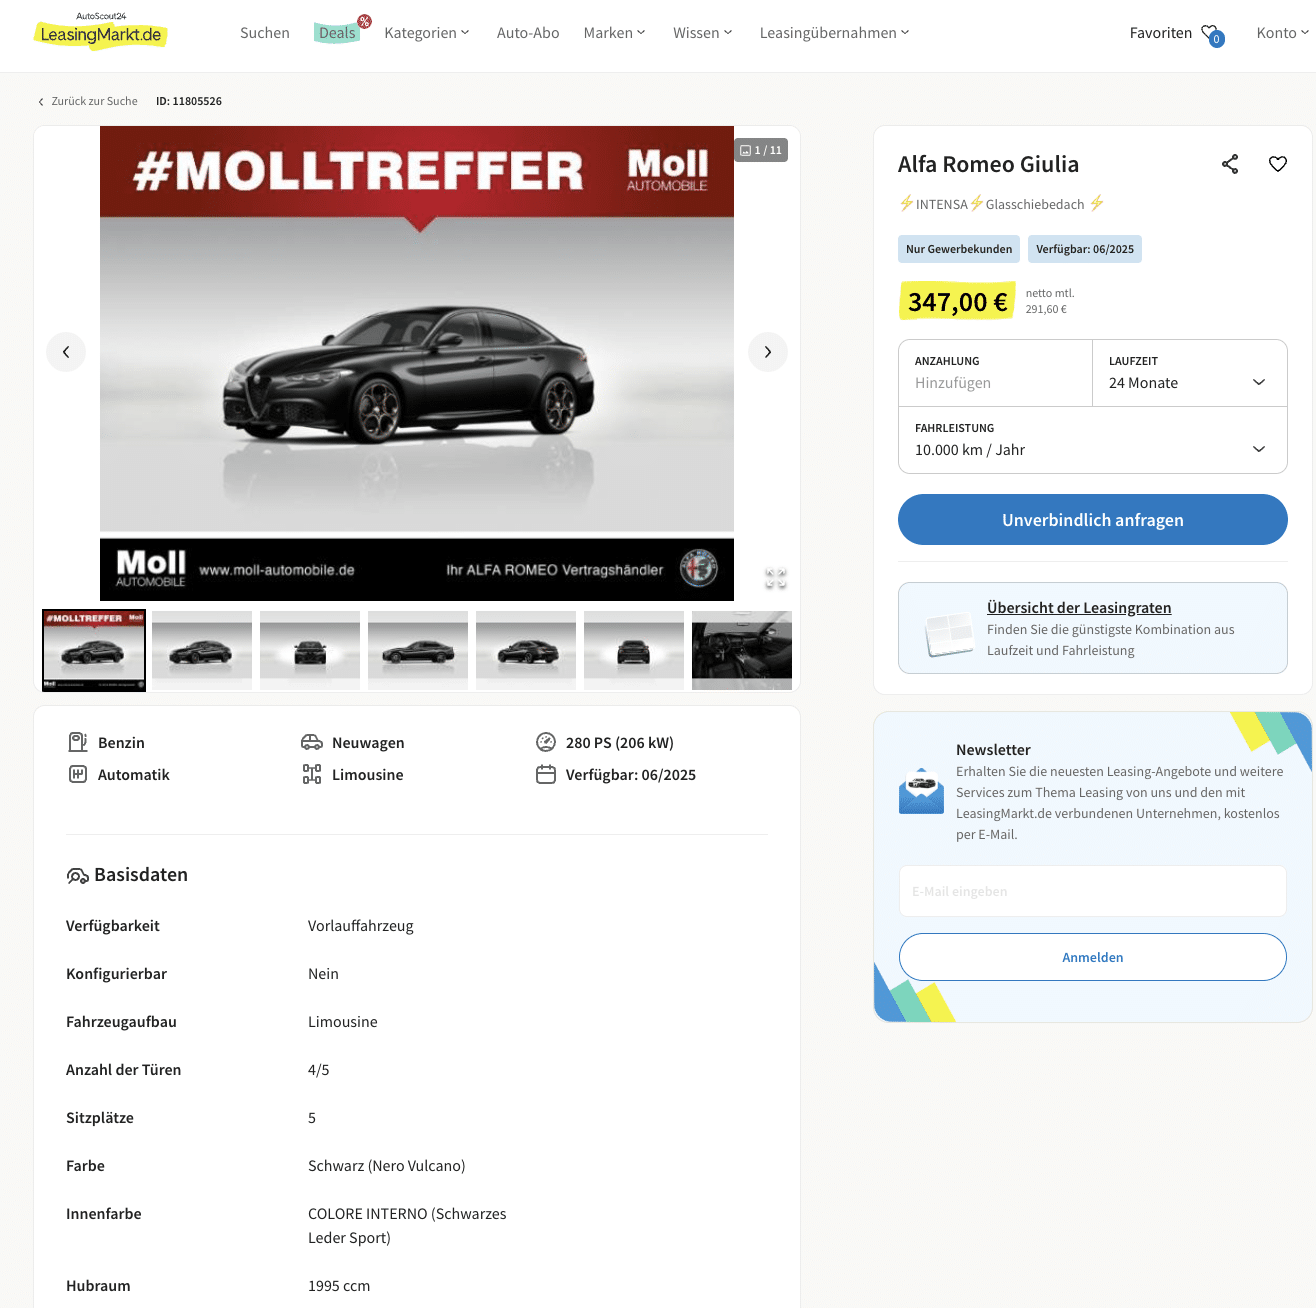Image resolution: width=1316 pixels, height=1308 pixels.
Task: Go to previous image with left arrow
Action: click(x=66, y=352)
